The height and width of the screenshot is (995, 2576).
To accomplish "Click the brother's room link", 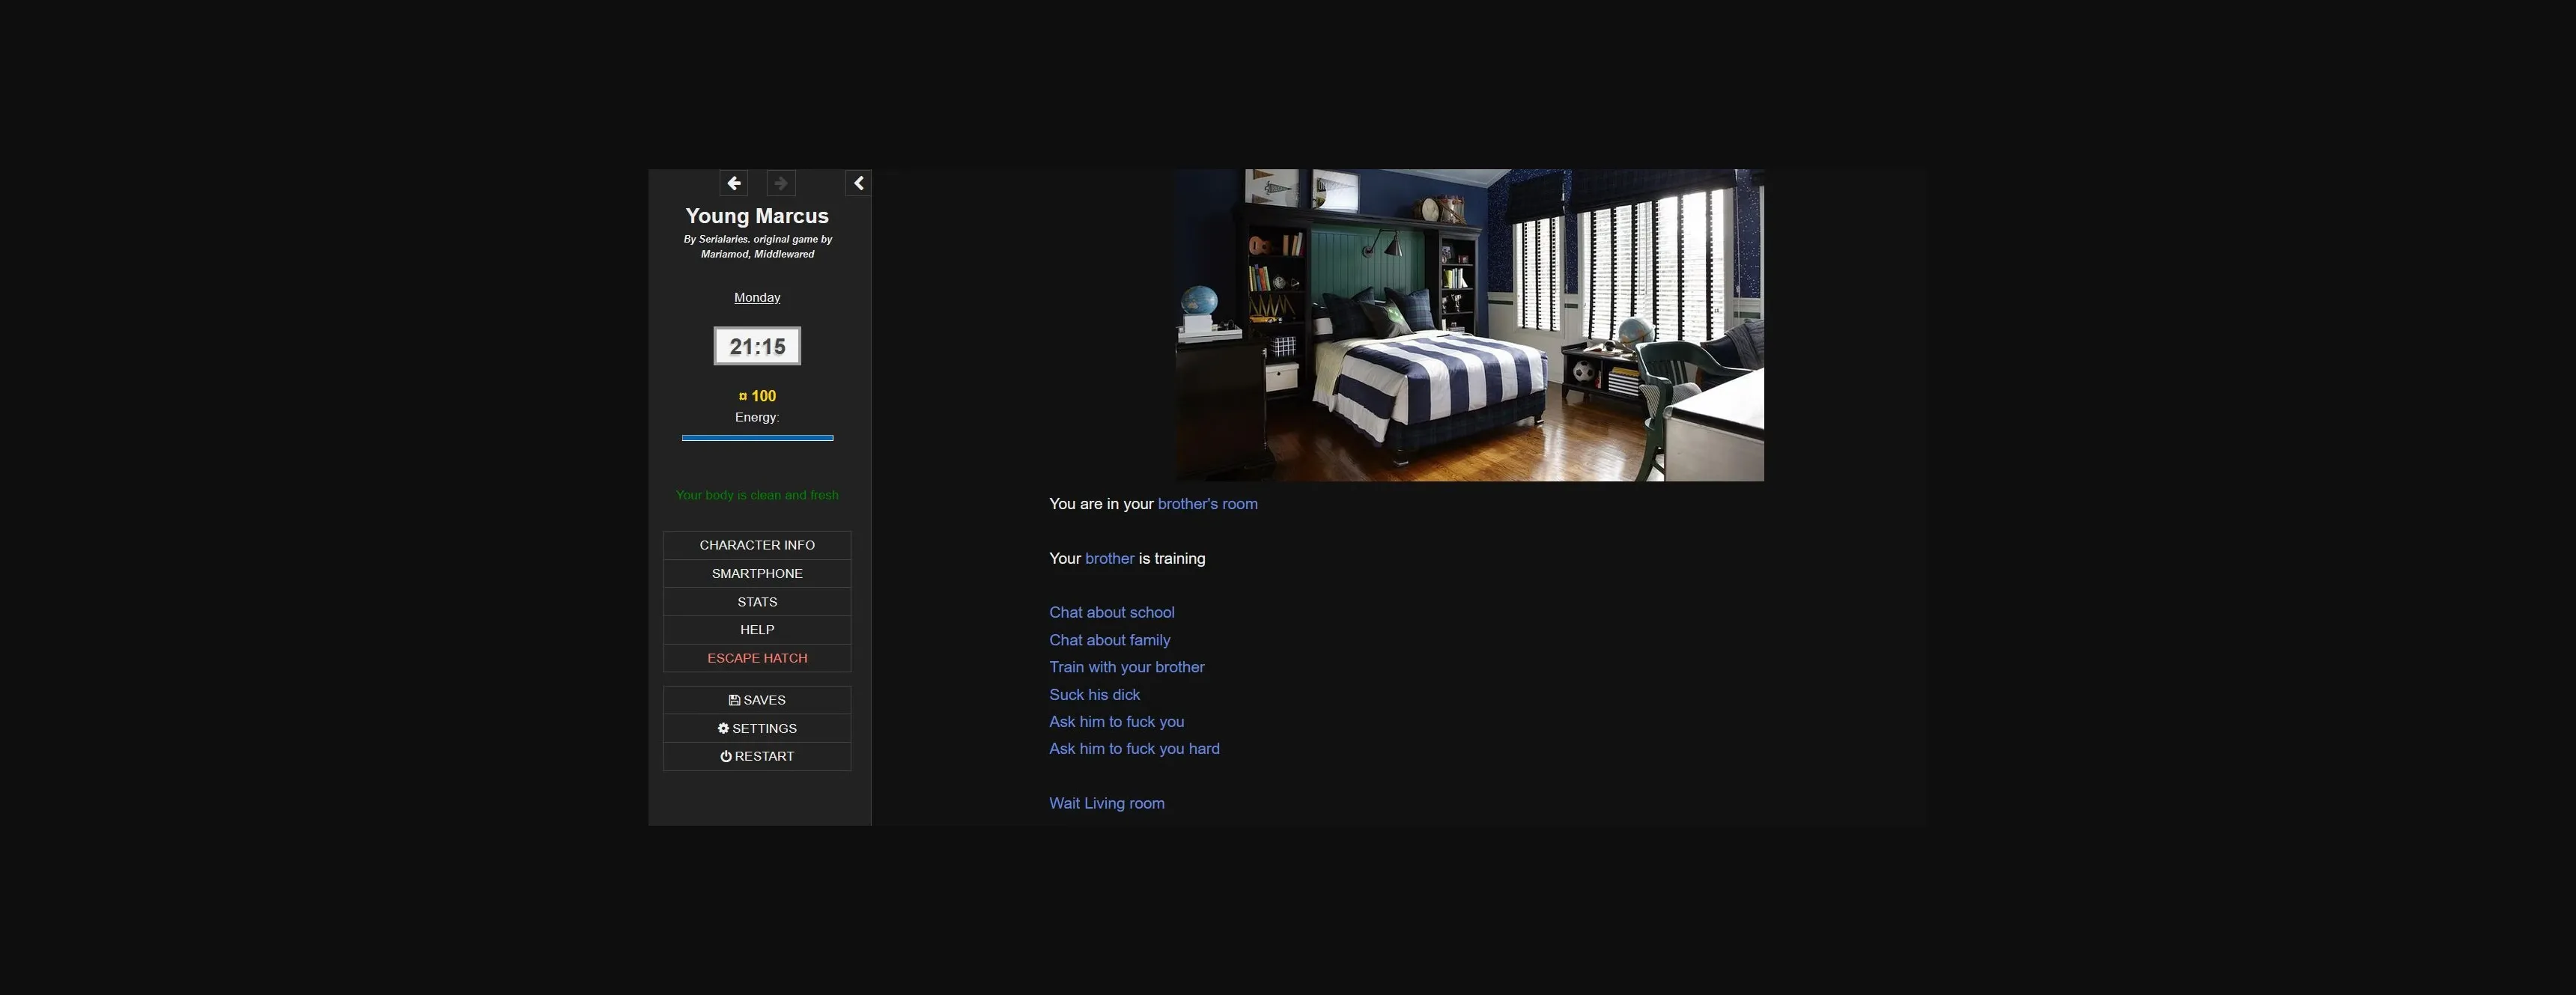I will pyautogui.click(x=1207, y=503).
